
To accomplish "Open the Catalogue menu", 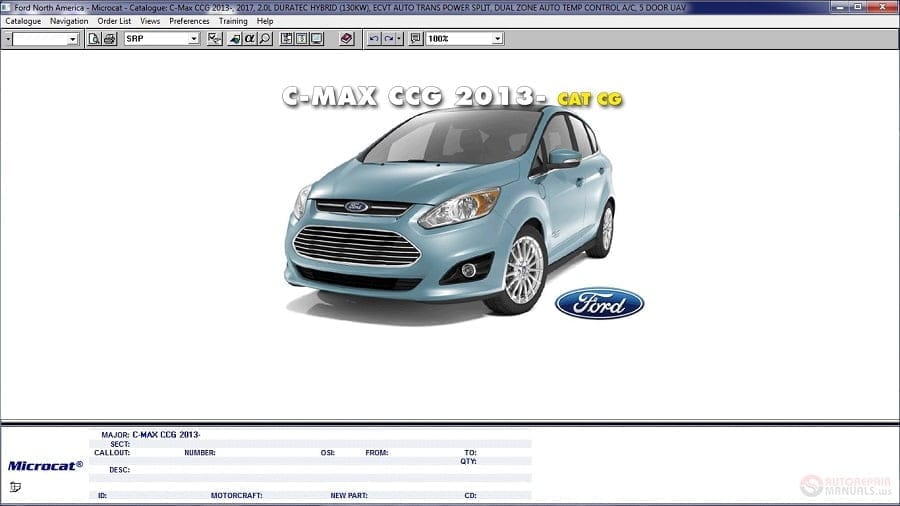I will (x=23, y=21).
